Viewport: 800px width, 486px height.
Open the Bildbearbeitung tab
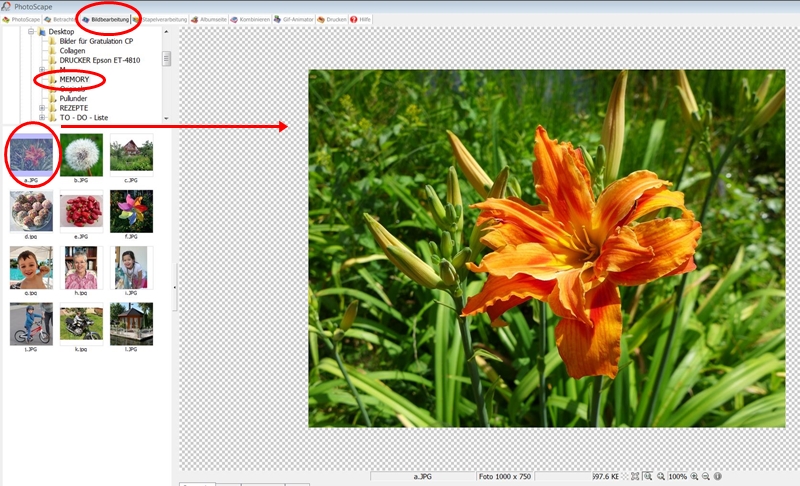[x=110, y=19]
